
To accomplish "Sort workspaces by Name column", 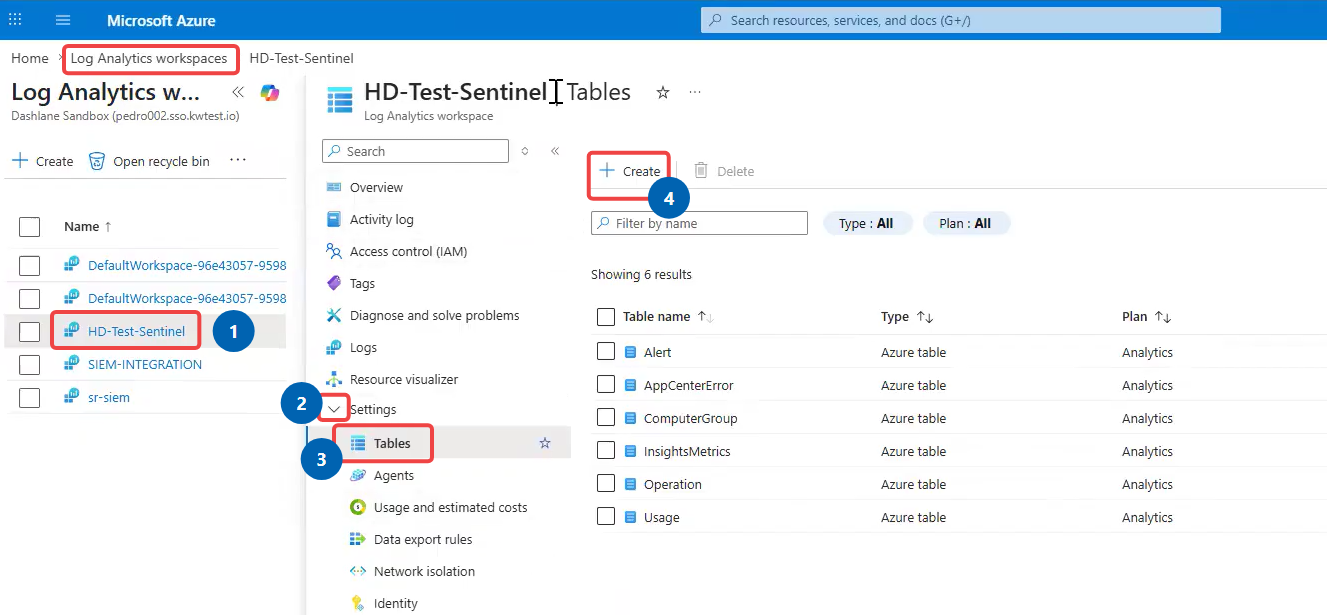I will coord(88,227).
